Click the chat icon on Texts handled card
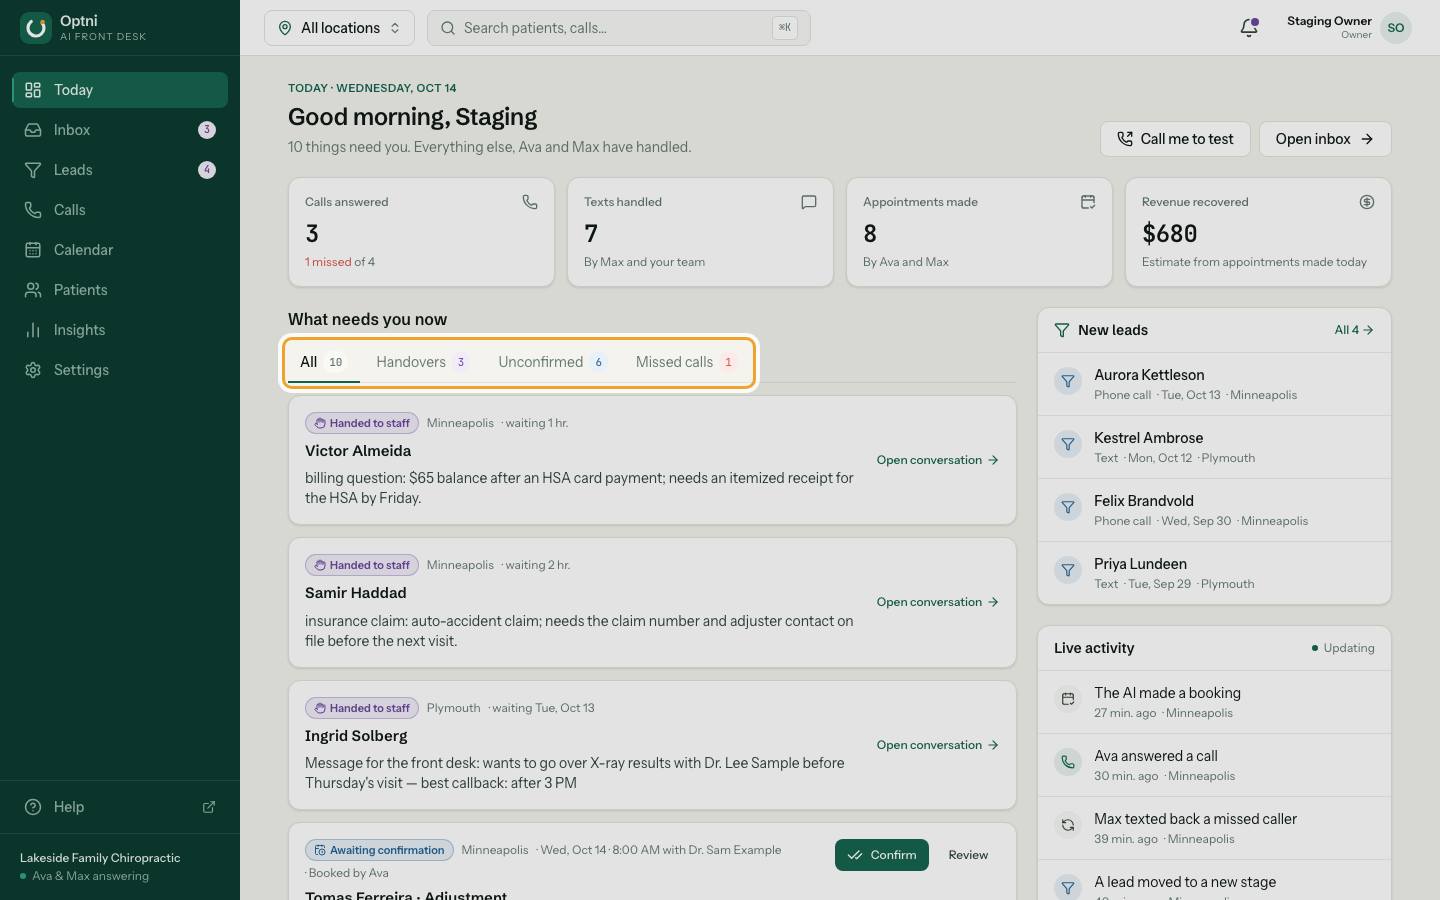 tap(809, 202)
